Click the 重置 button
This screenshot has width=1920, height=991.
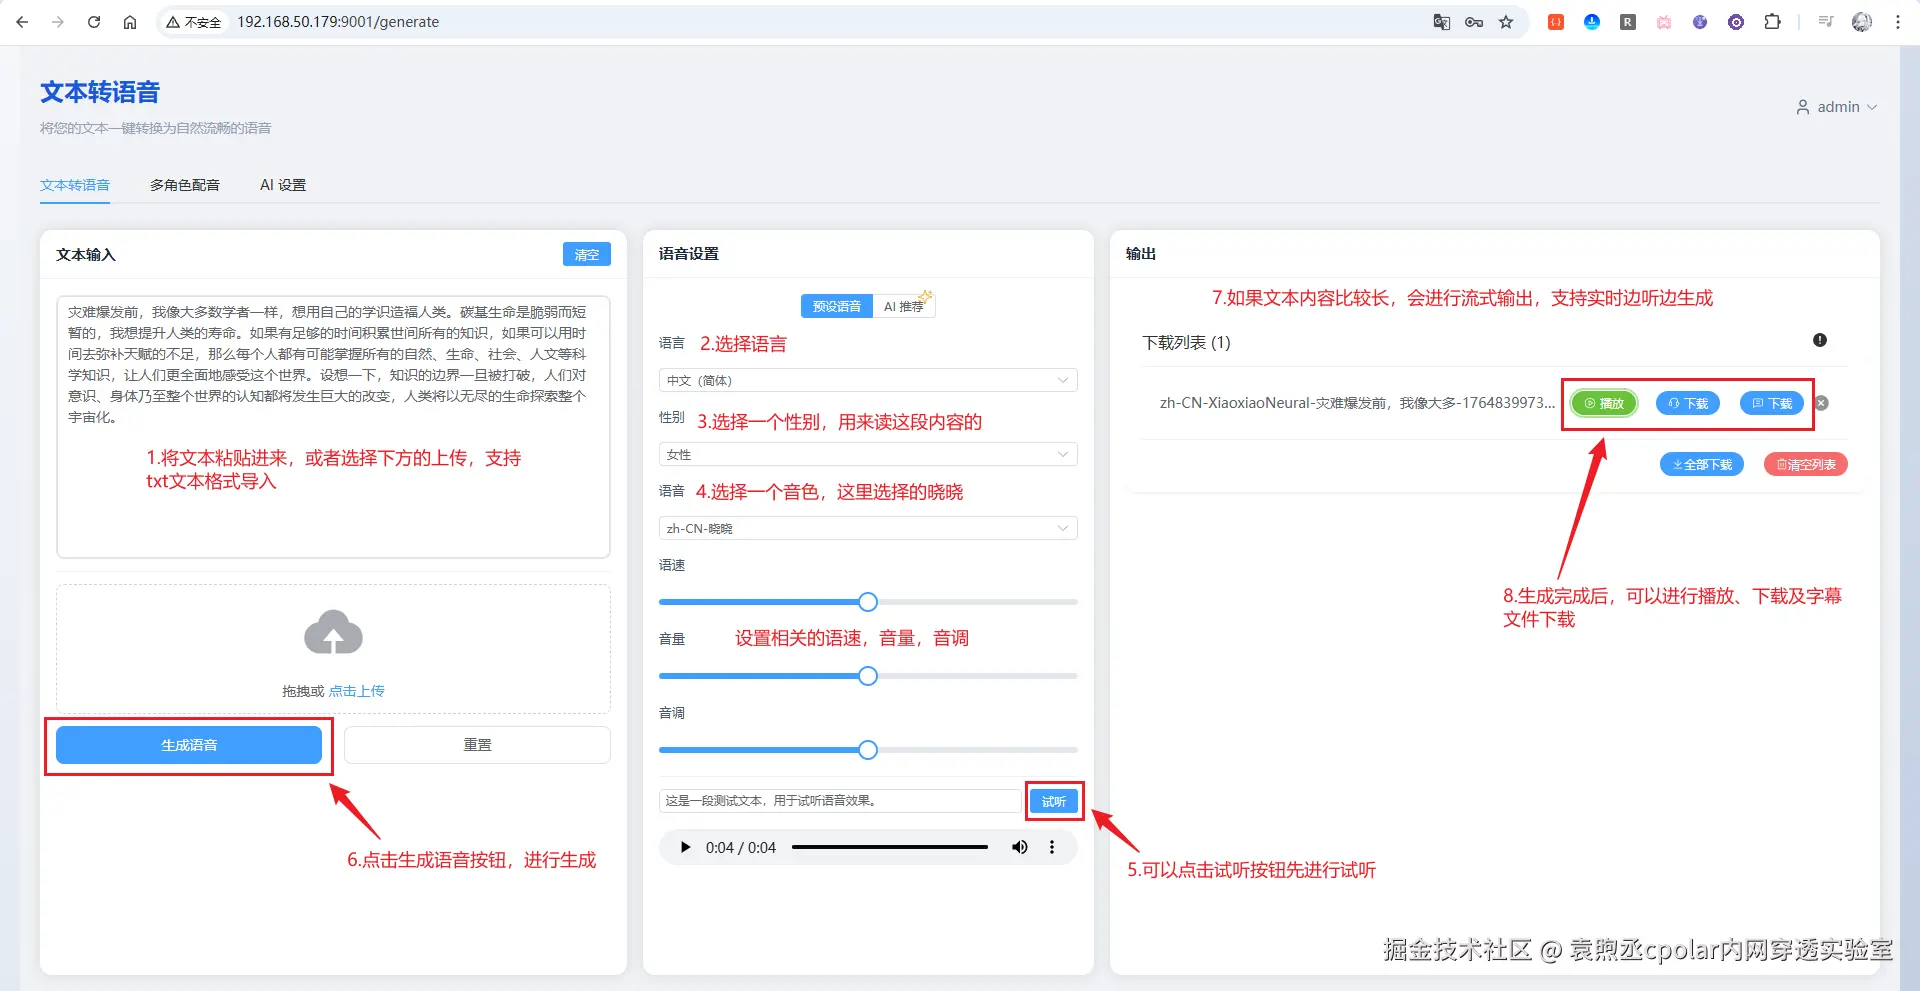477,745
